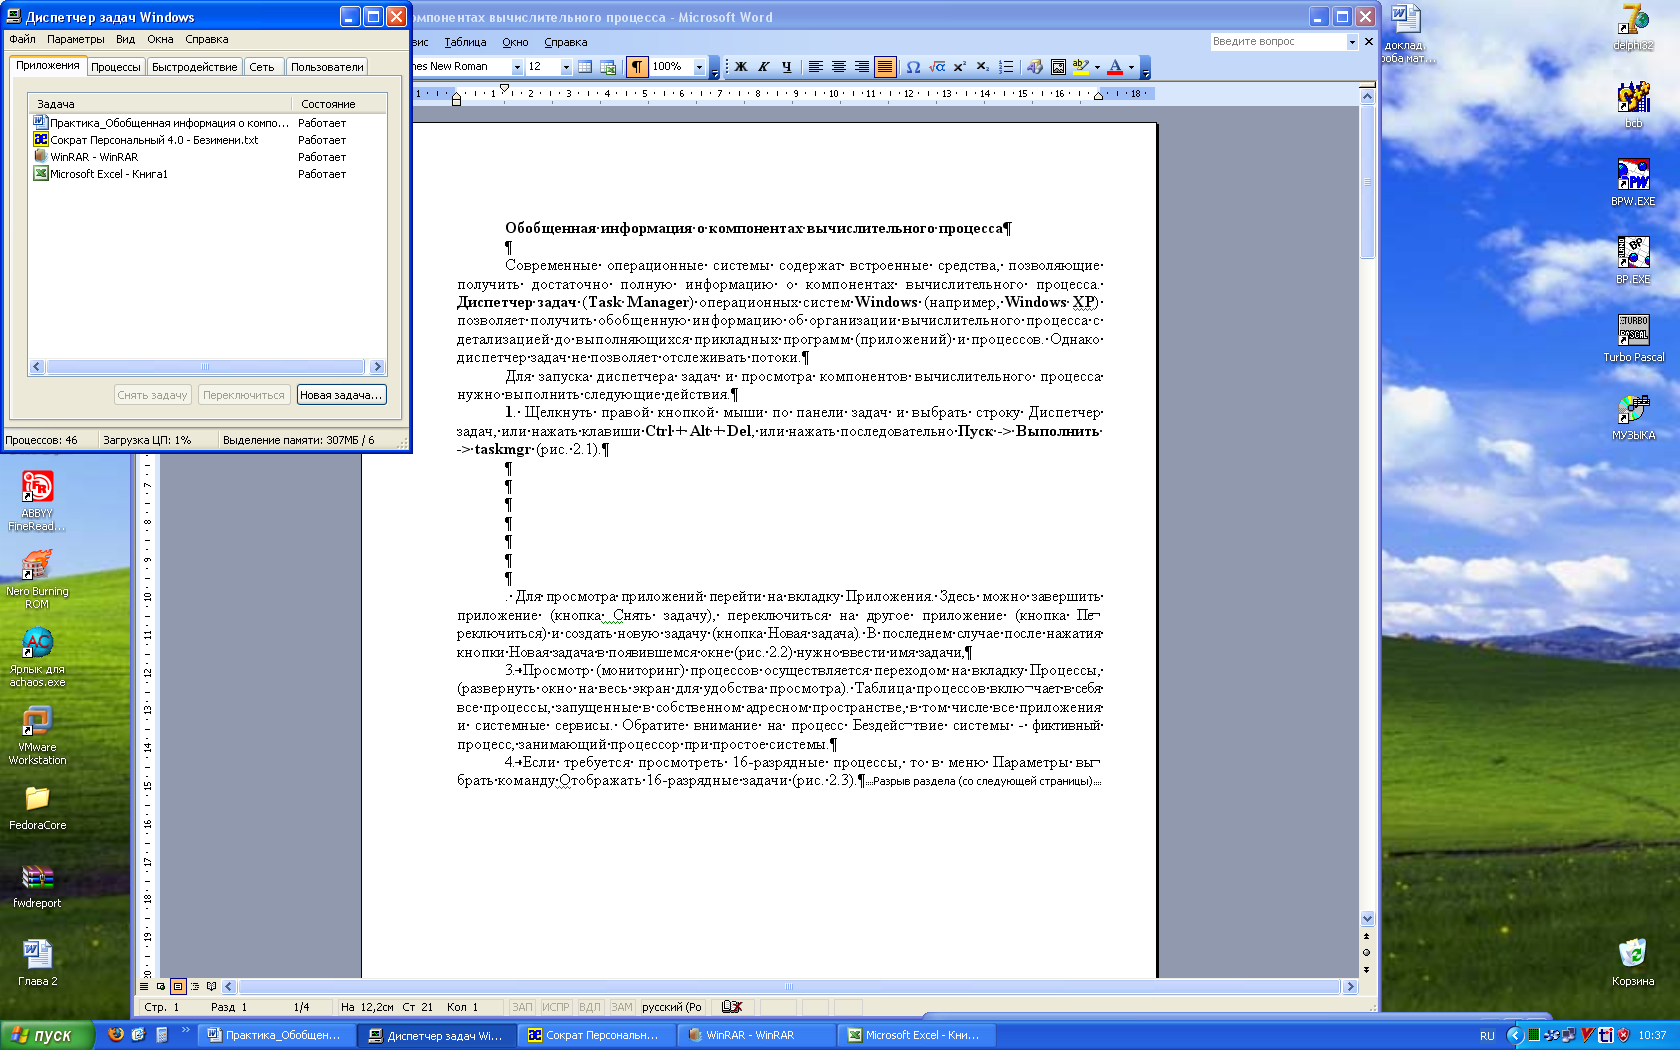Launch Firefox from quick launch bar
This screenshot has height=1050, width=1680.
[116, 1035]
